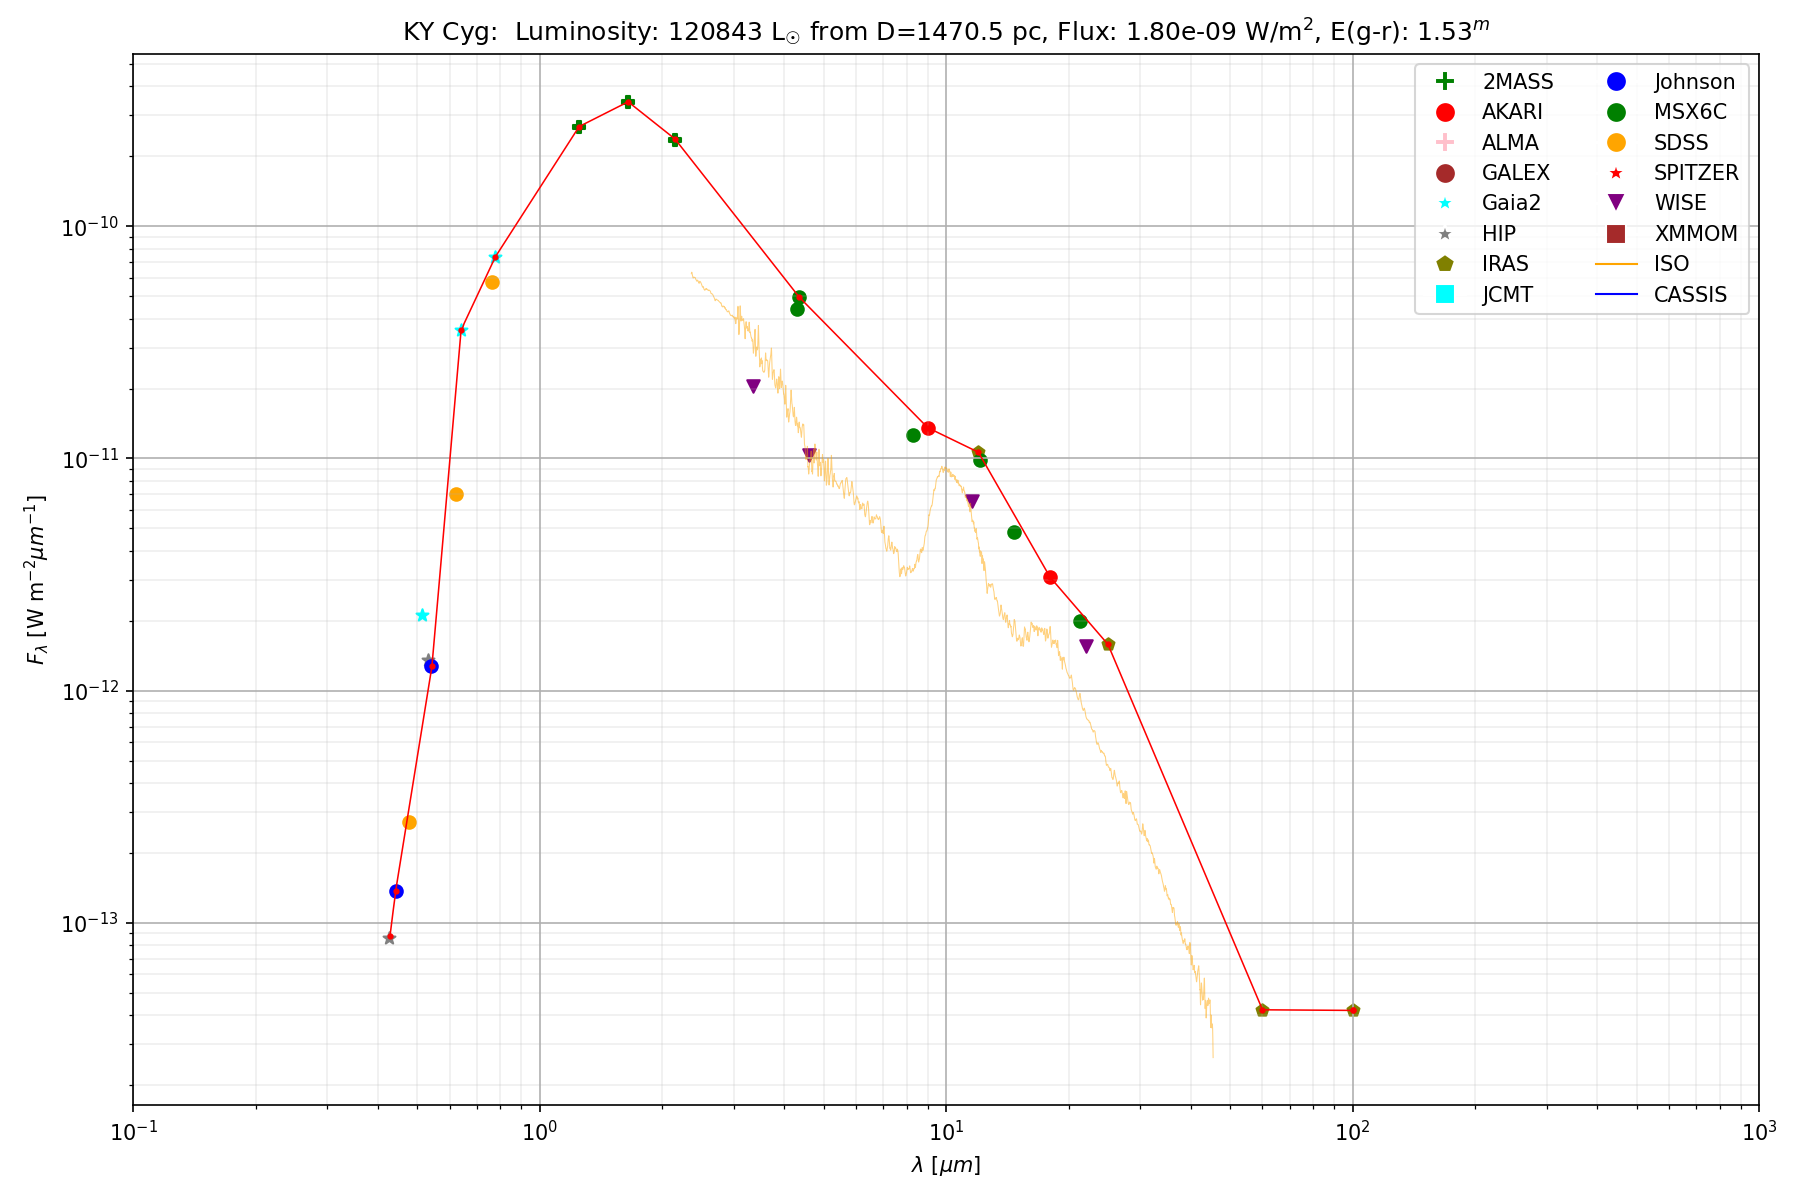1800x1200 pixels.
Task: Click the CASSIS blue line legend sample
Action: [1616, 294]
